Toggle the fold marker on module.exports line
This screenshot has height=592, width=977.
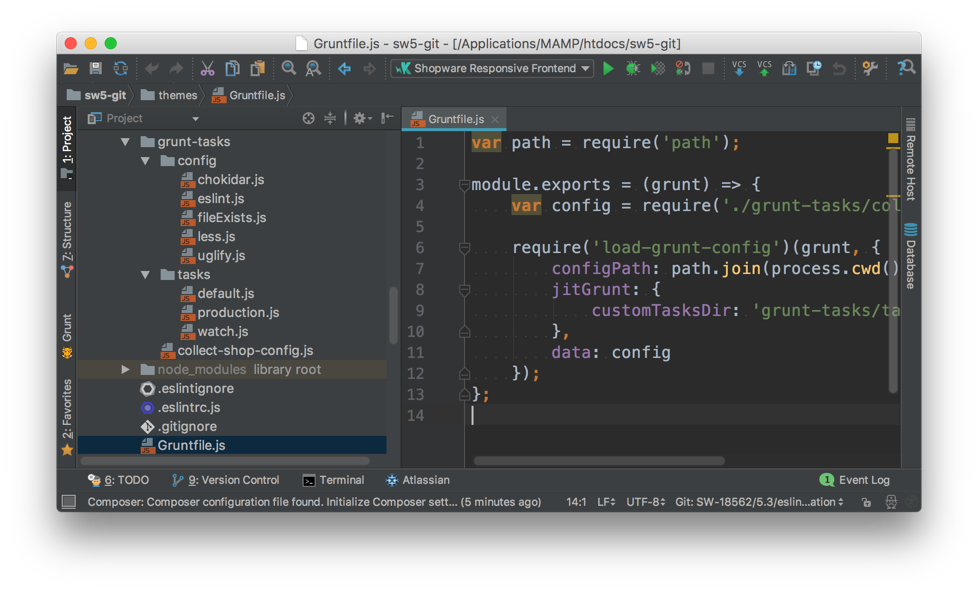(x=464, y=185)
